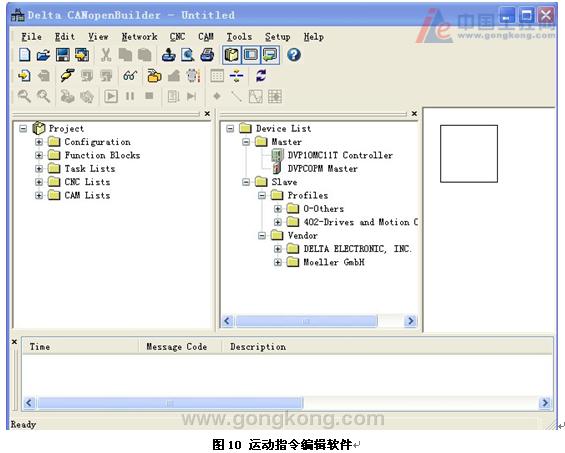
Task: Click the import page arrow icon
Action: tap(25, 76)
